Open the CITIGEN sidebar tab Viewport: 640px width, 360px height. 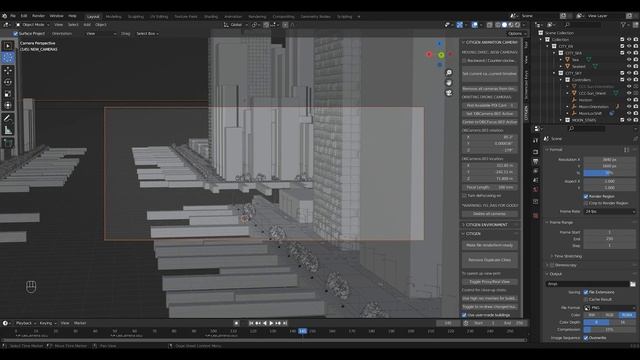pos(526,113)
